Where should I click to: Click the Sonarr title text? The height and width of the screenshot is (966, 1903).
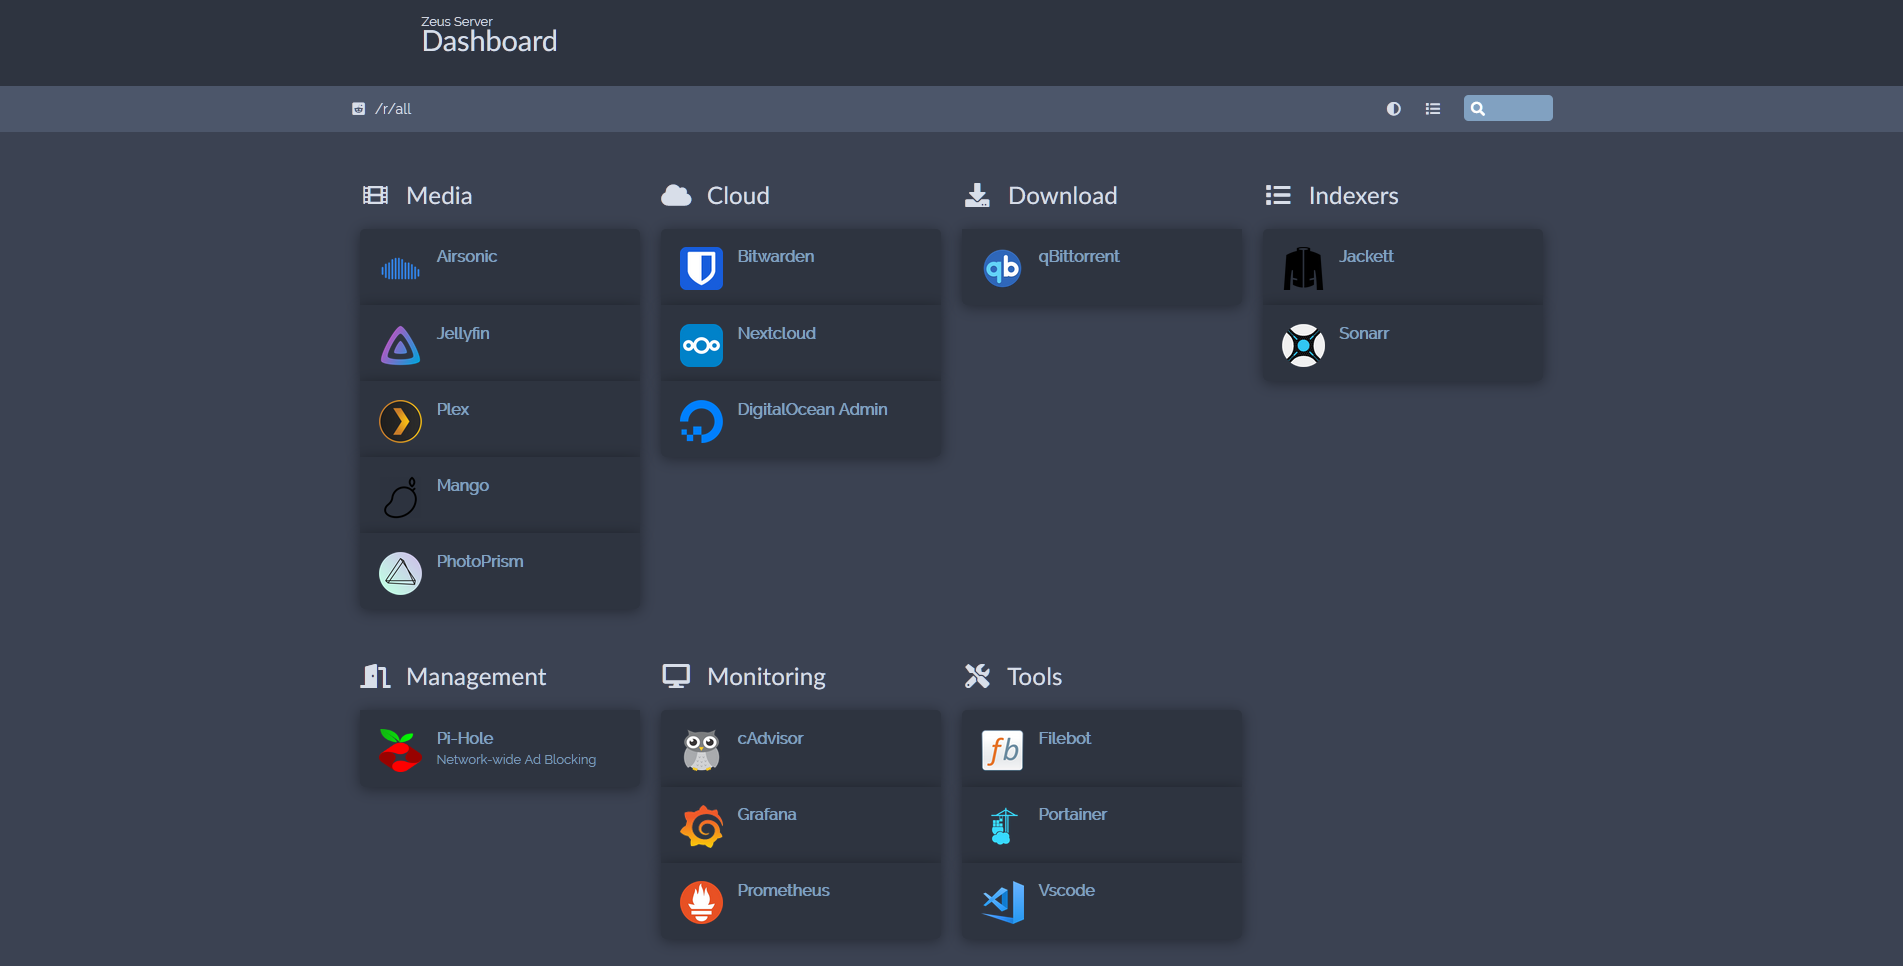(1364, 333)
